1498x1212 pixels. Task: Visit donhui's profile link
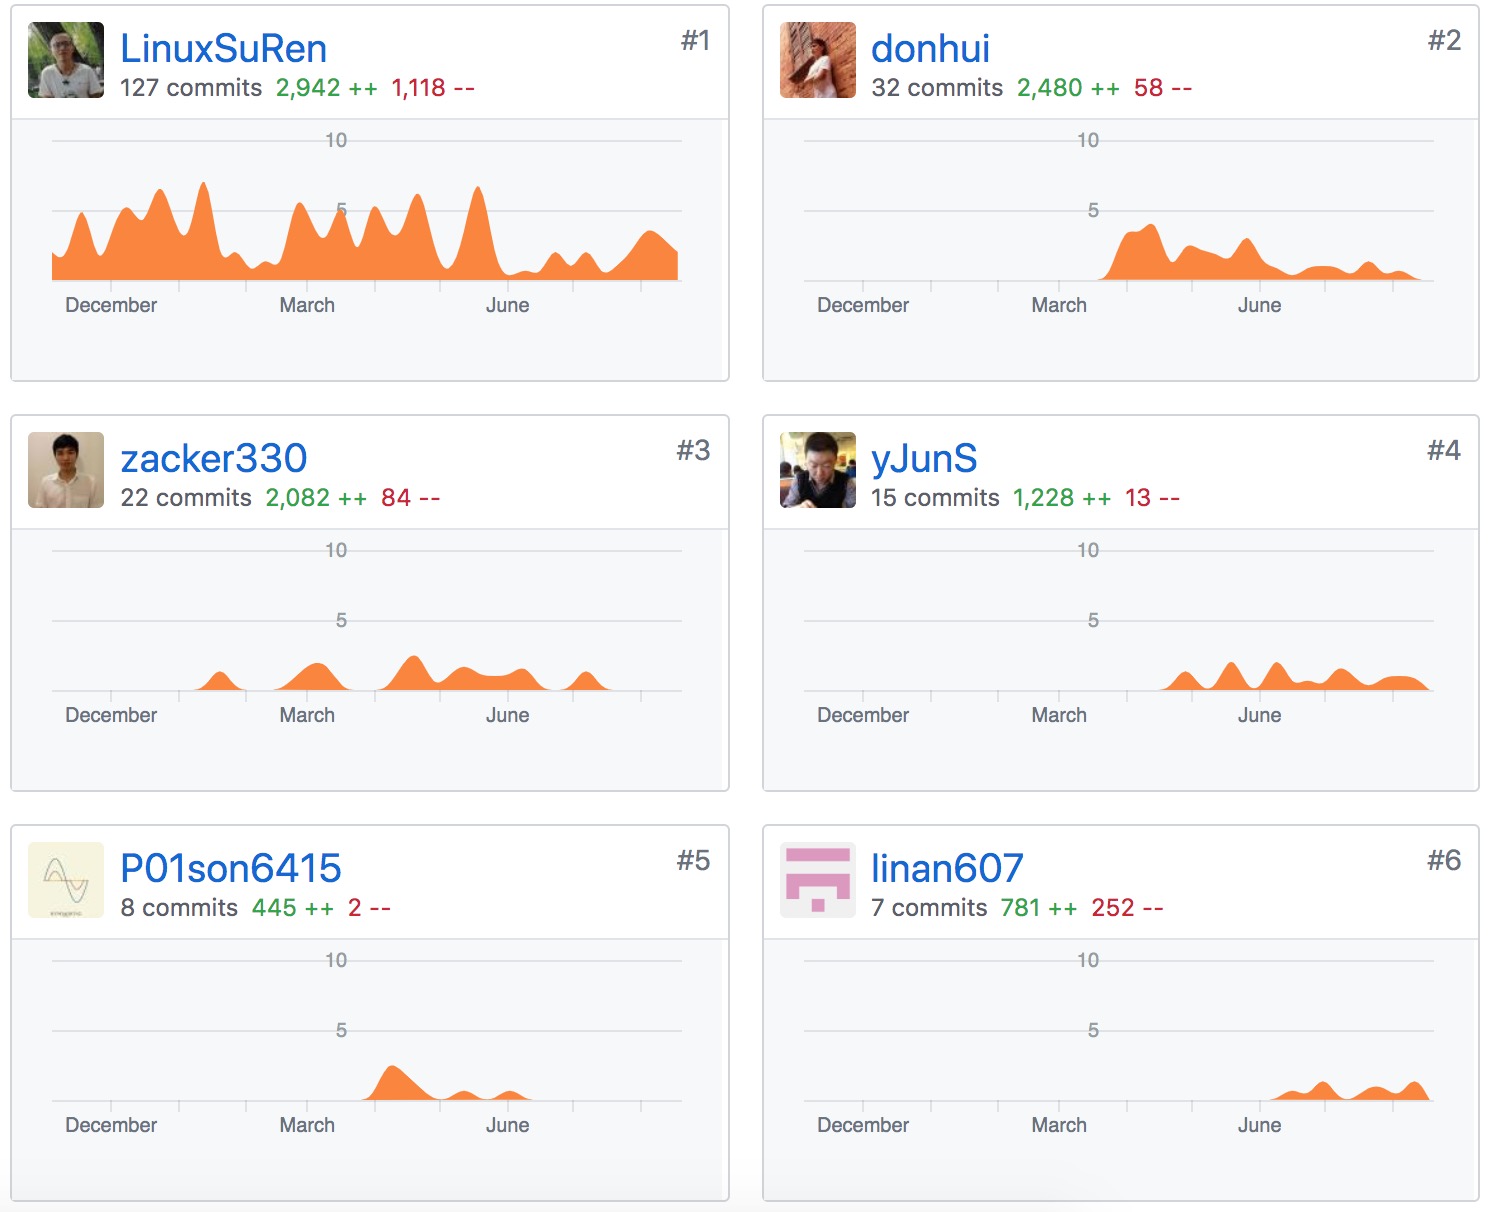click(930, 48)
